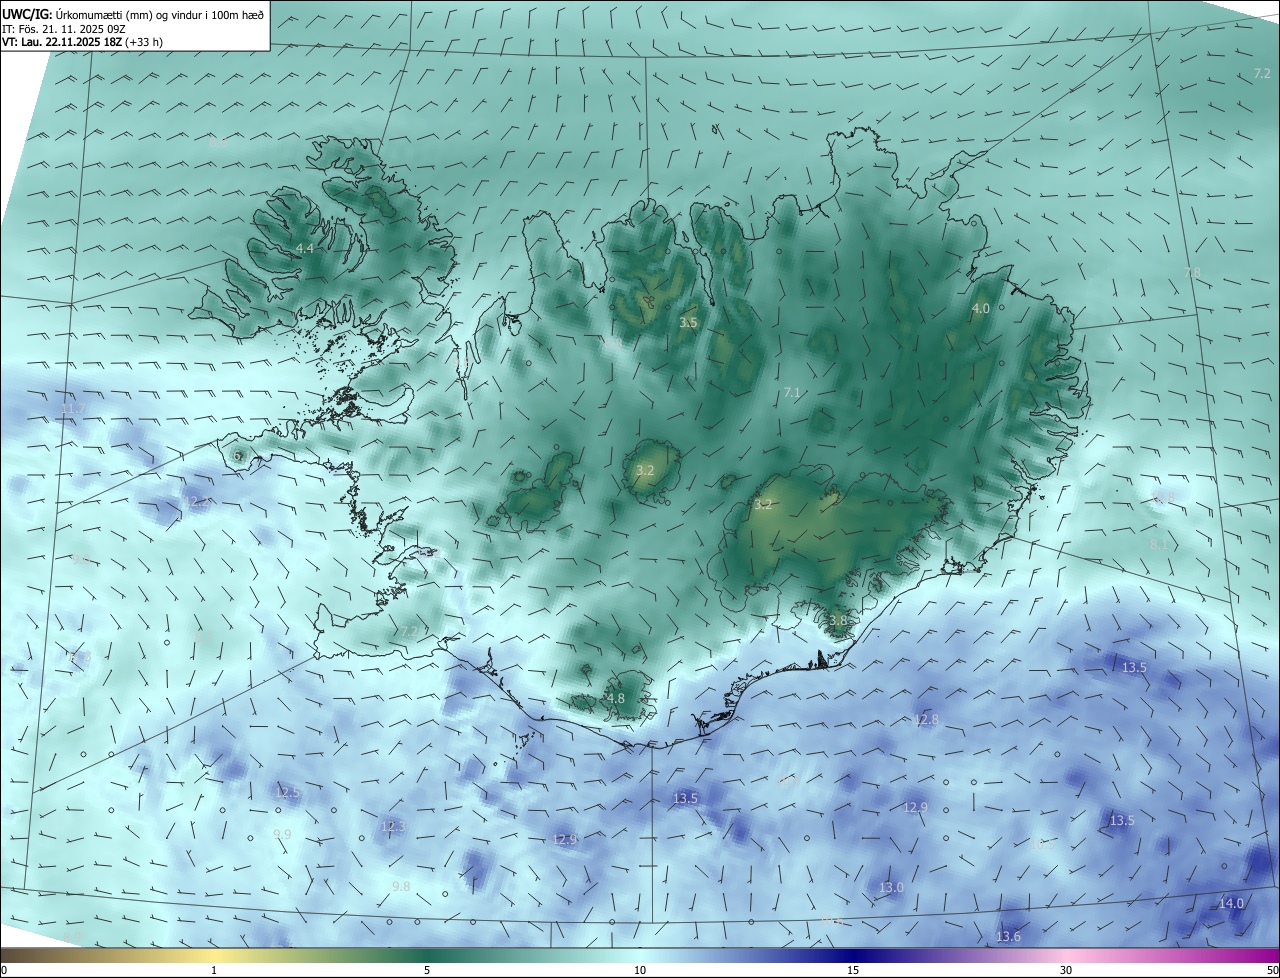The image size is (1280, 978).
Task: Click the "5" tick on the color scale
Action: point(427,970)
